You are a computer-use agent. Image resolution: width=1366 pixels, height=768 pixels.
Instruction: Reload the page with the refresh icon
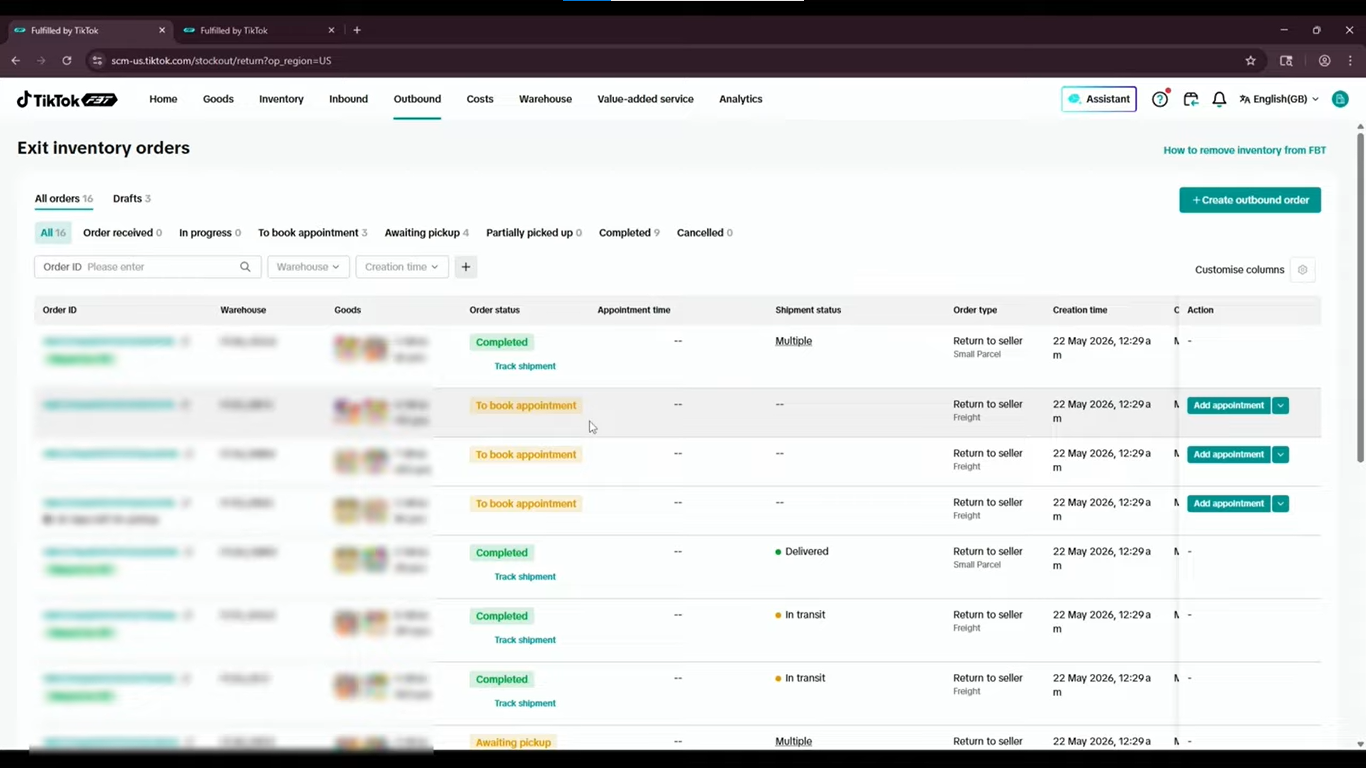pos(67,61)
